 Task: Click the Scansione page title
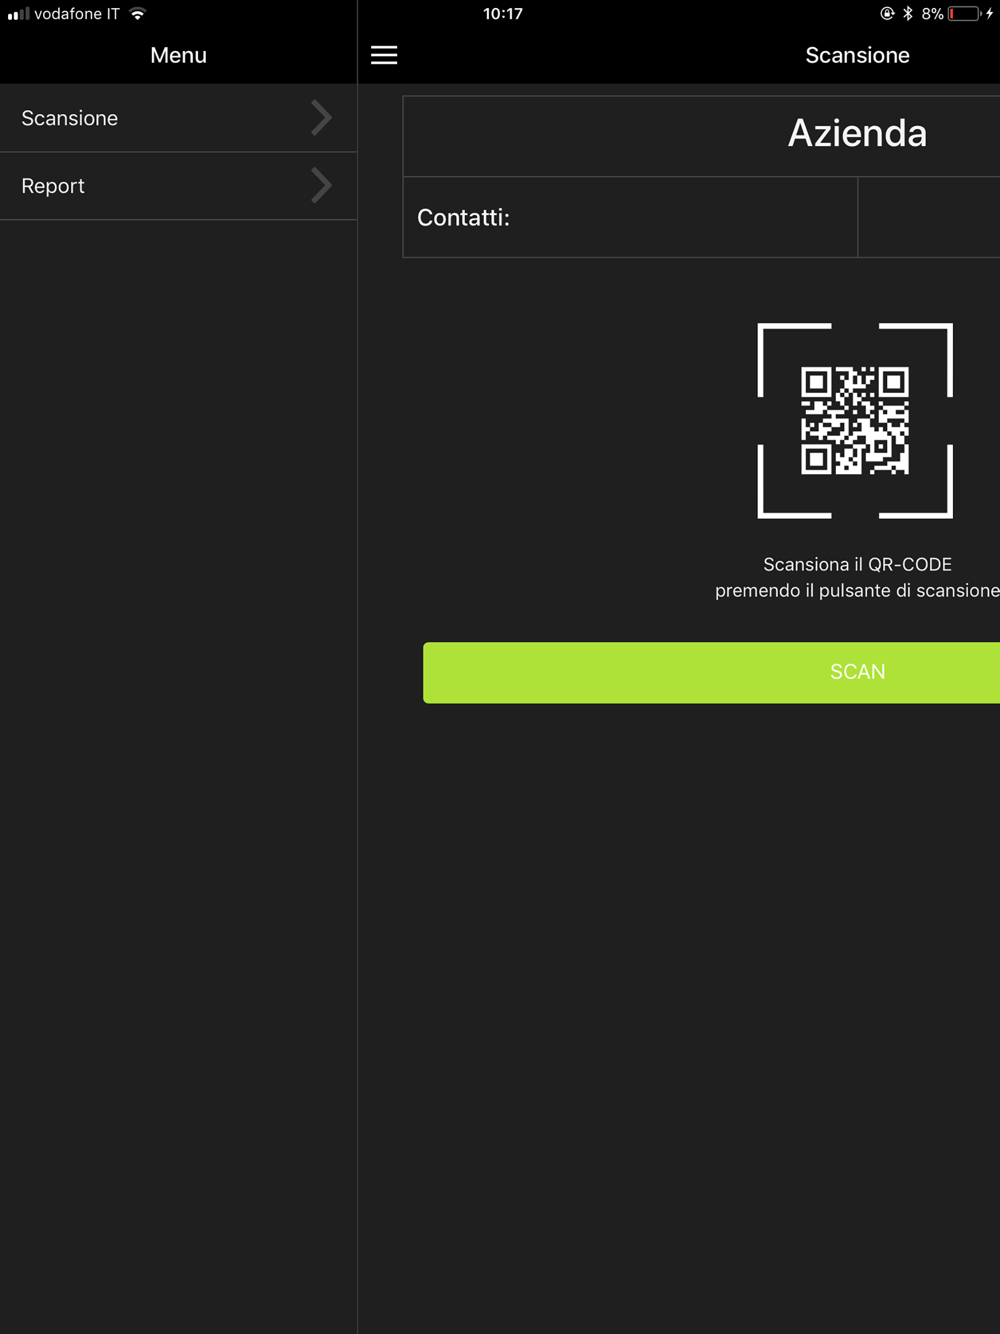tap(857, 55)
